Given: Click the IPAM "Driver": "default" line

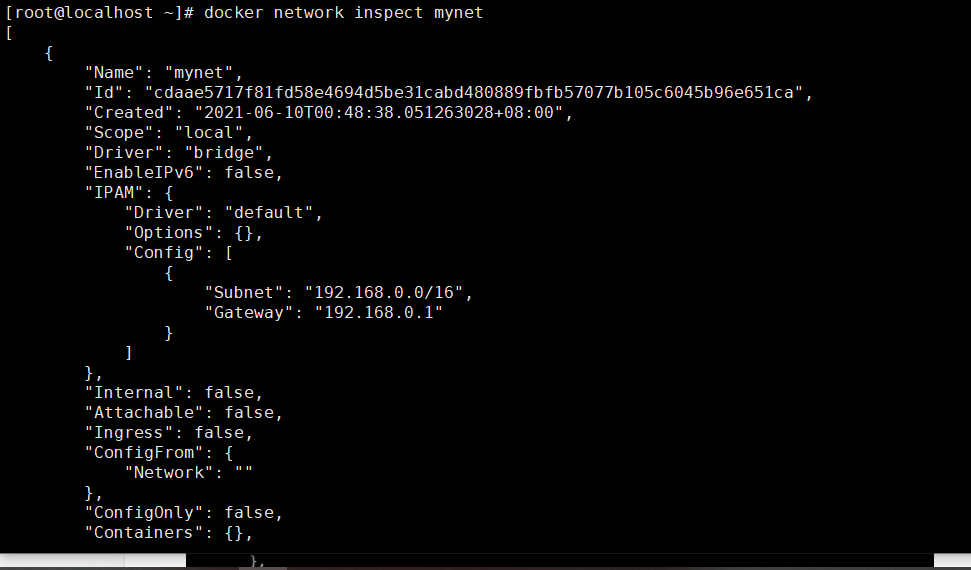Looking at the screenshot, I should [224, 213].
